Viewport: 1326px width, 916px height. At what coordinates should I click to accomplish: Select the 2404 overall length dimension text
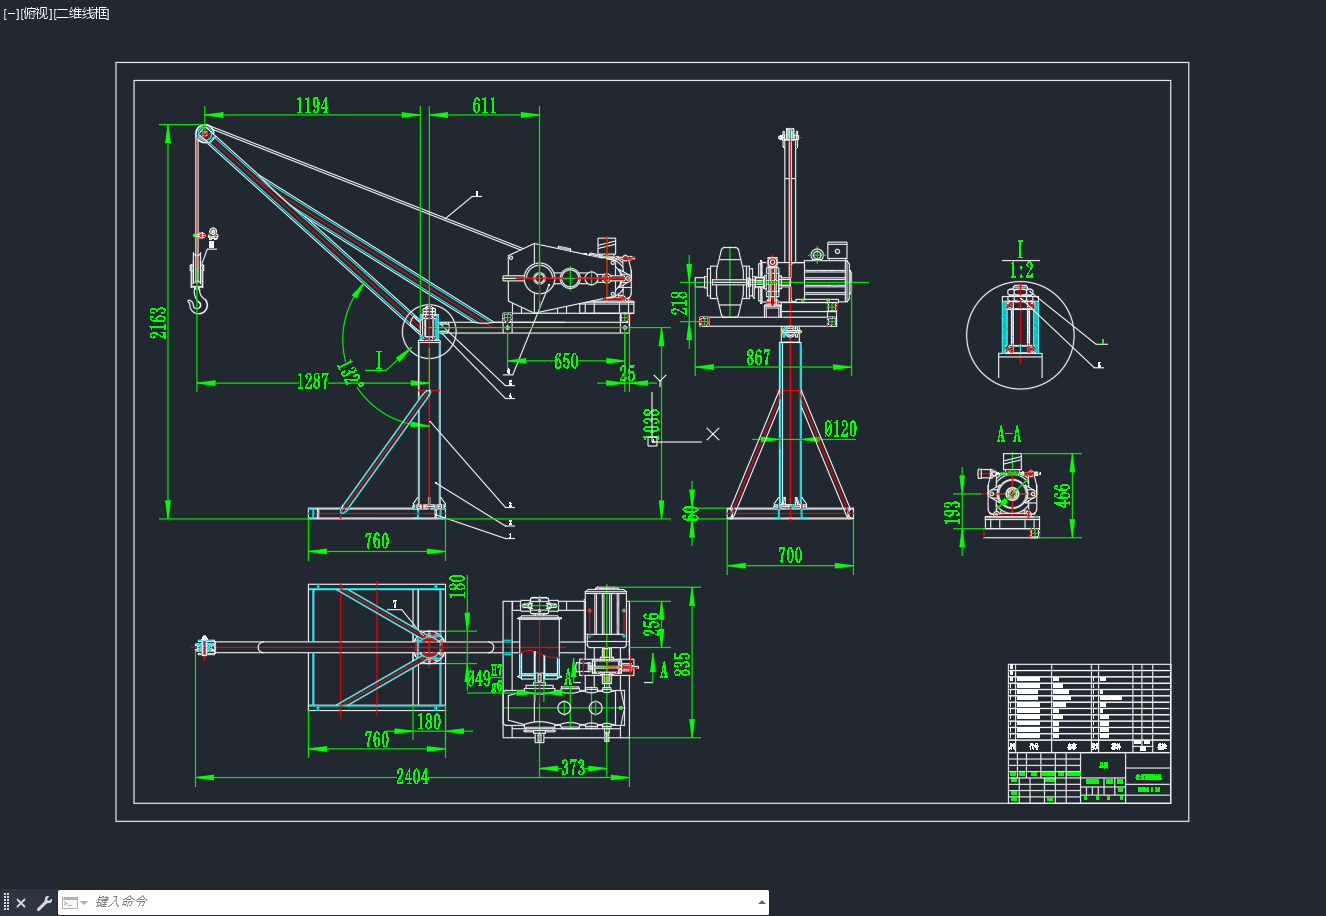(413, 777)
